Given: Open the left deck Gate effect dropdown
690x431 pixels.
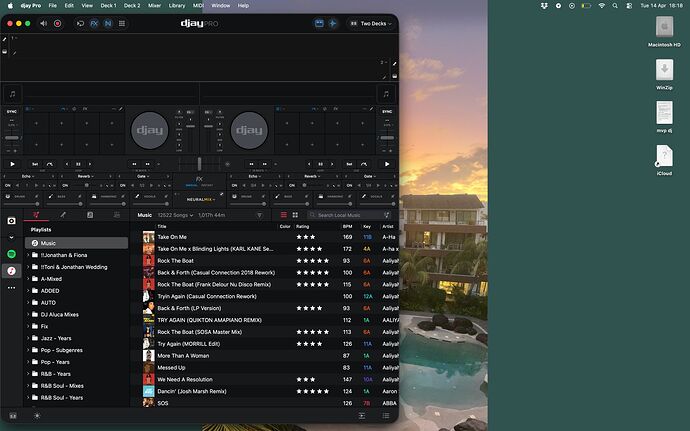Looking at the screenshot, I should coord(142,176).
